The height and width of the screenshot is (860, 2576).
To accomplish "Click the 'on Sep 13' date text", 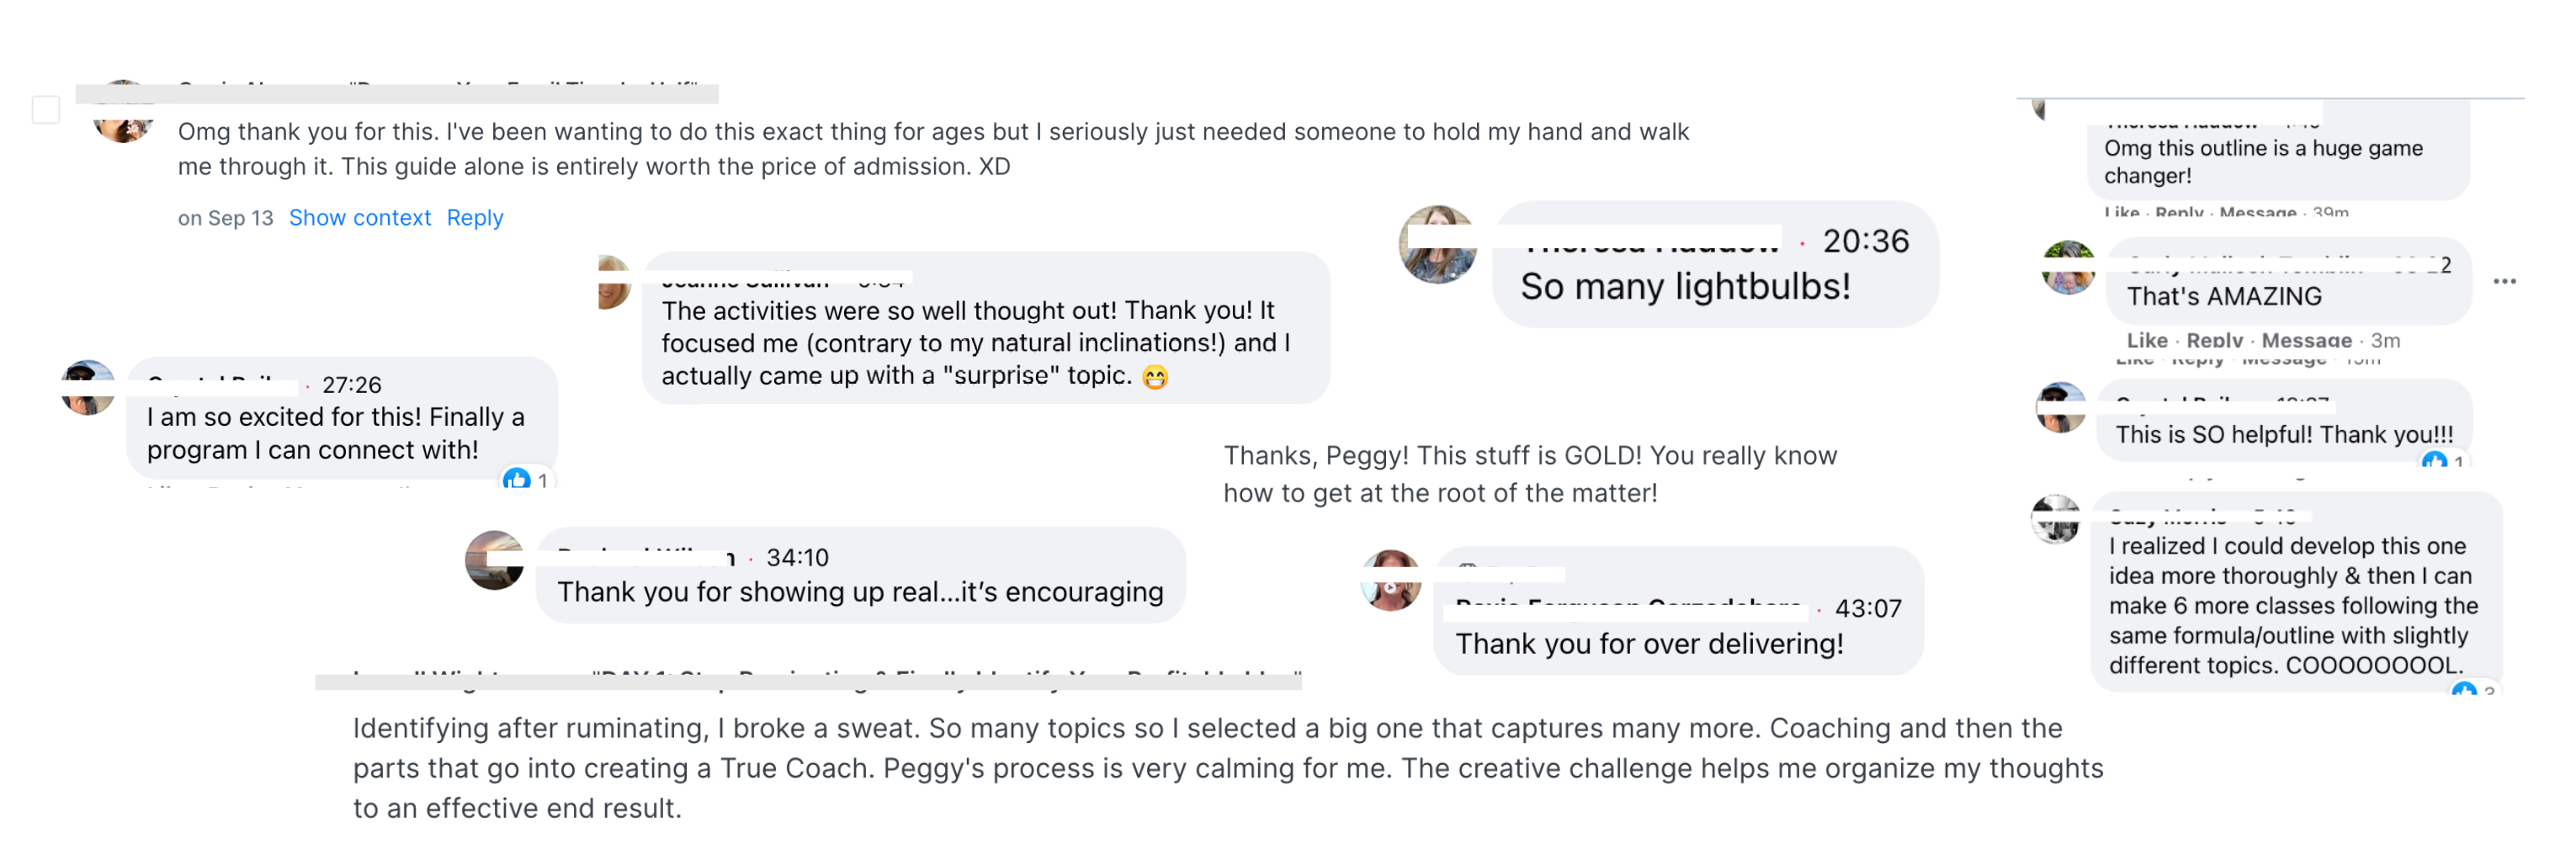I will point(225,218).
